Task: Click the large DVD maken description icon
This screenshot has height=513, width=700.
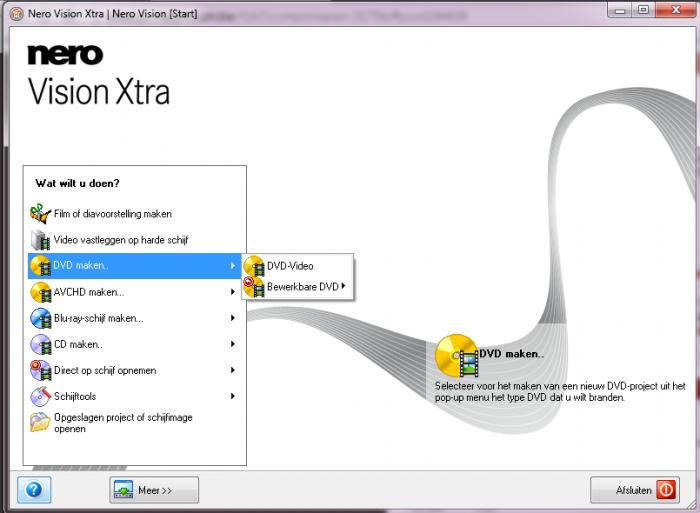Action: 456,356
